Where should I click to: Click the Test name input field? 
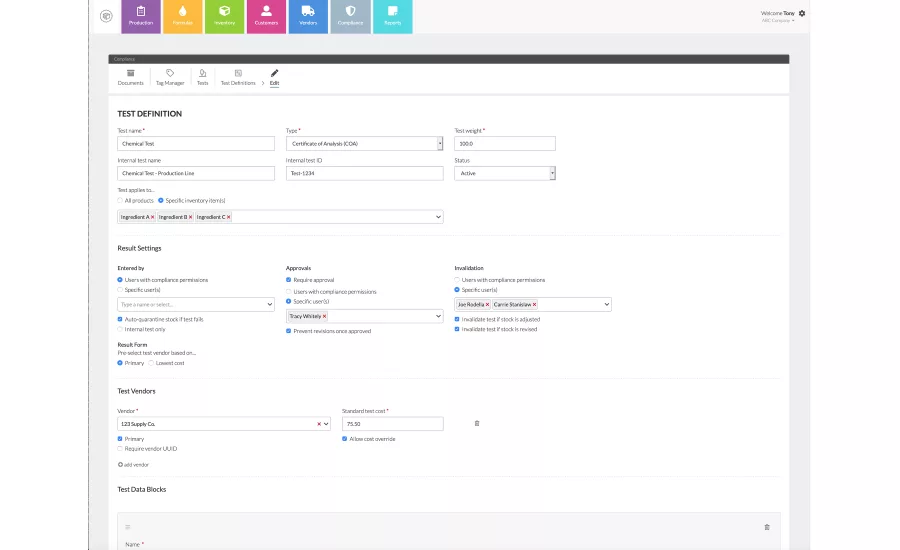[196, 144]
